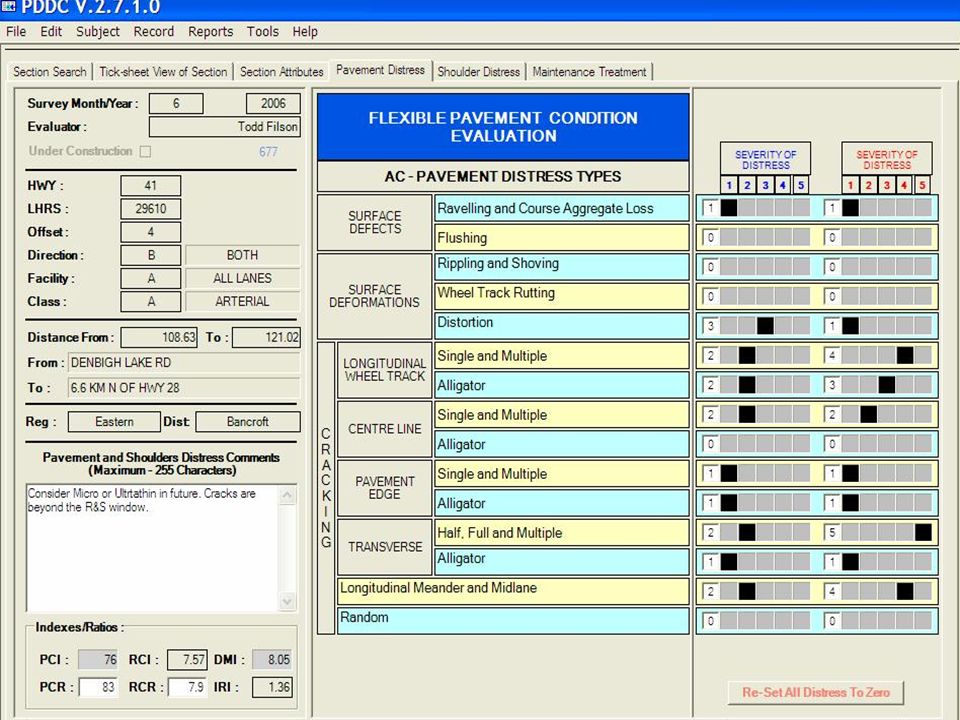The height and width of the screenshot is (720, 960).
Task: Click the Dist field showing Bancroft
Action: pos(247,422)
